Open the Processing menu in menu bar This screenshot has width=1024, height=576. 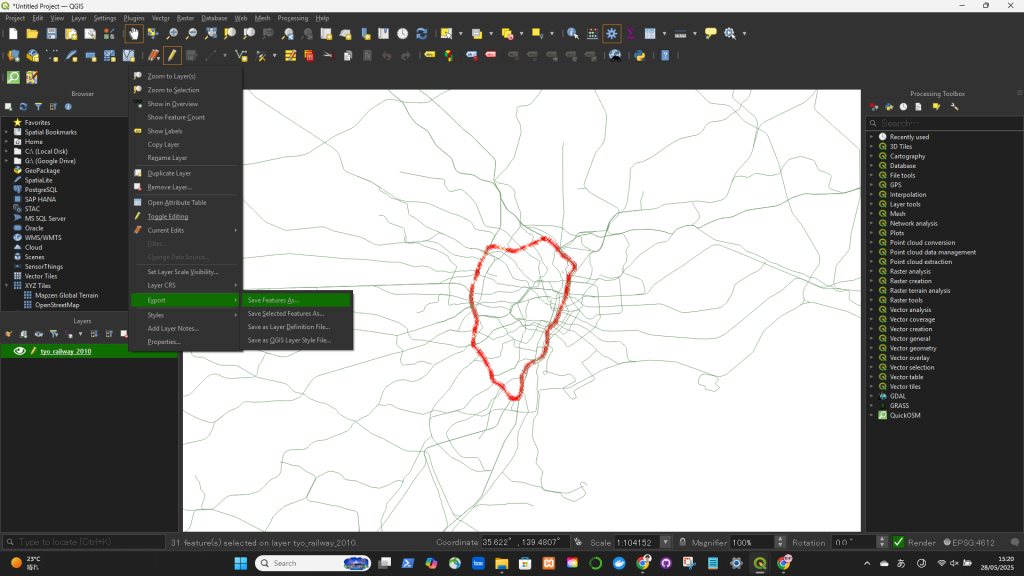293,18
